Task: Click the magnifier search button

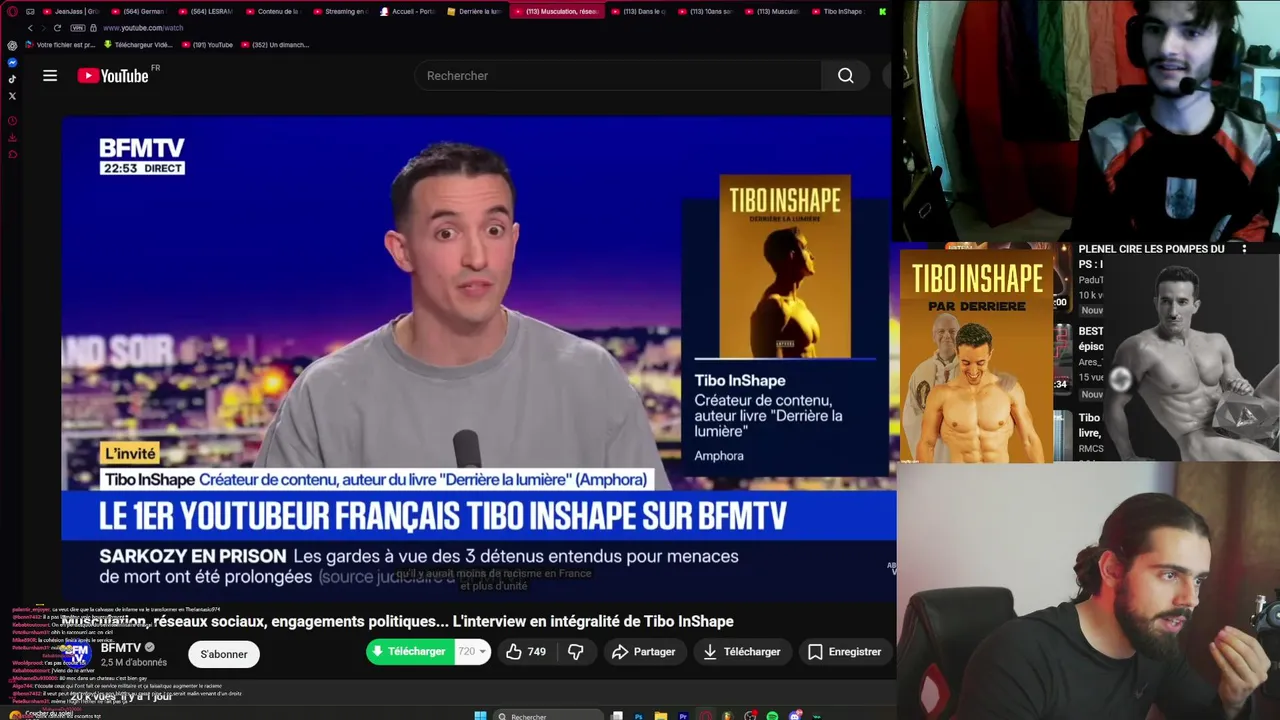Action: pyautogui.click(x=846, y=76)
